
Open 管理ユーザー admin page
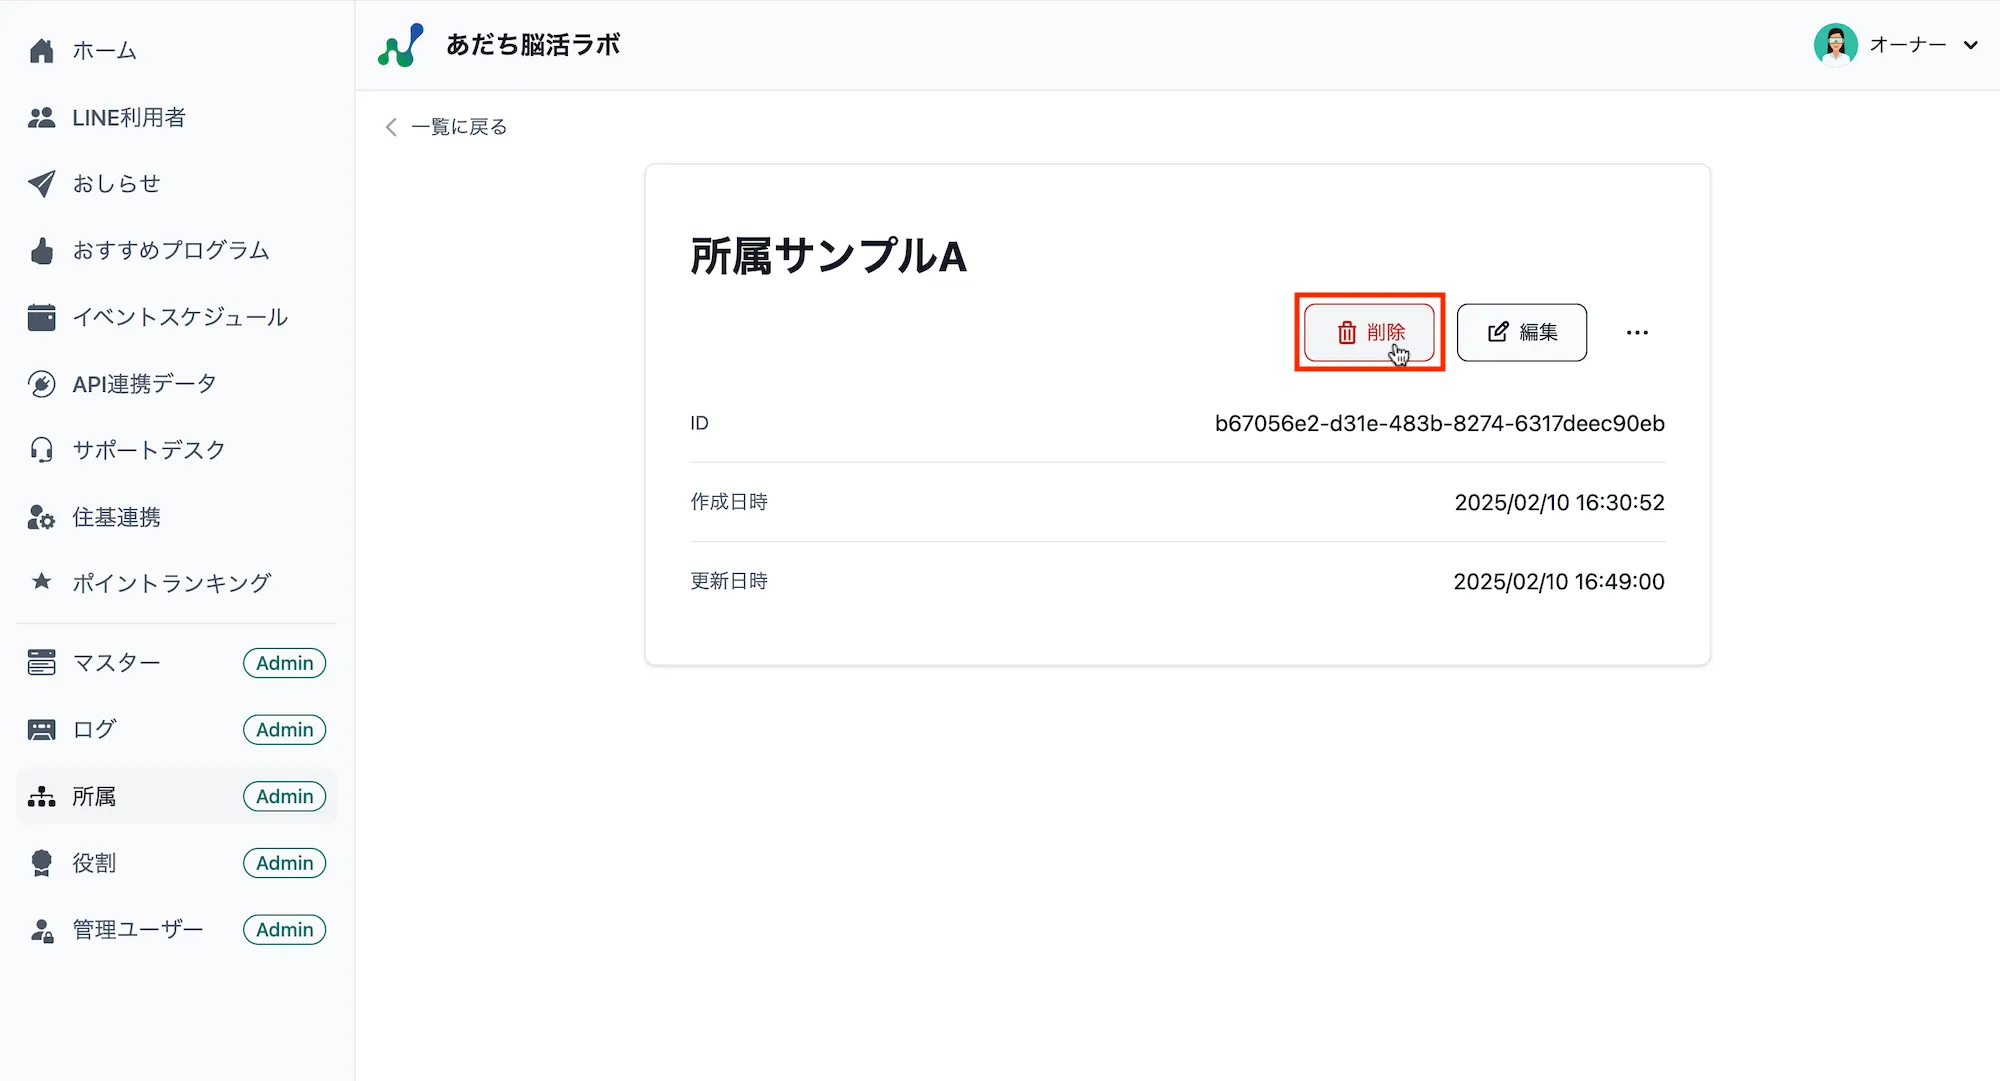pyautogui.click(x=177, y=930)
